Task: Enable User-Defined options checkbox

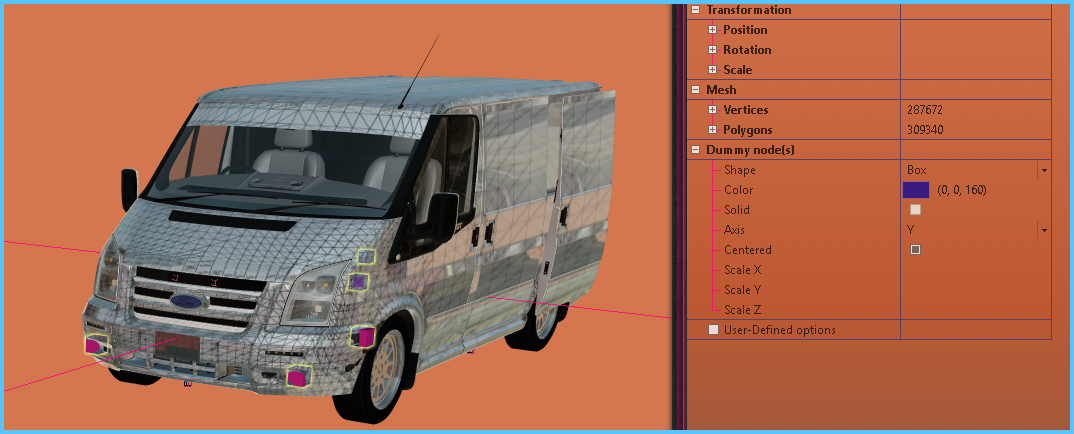Action: [x=713, y=330]
